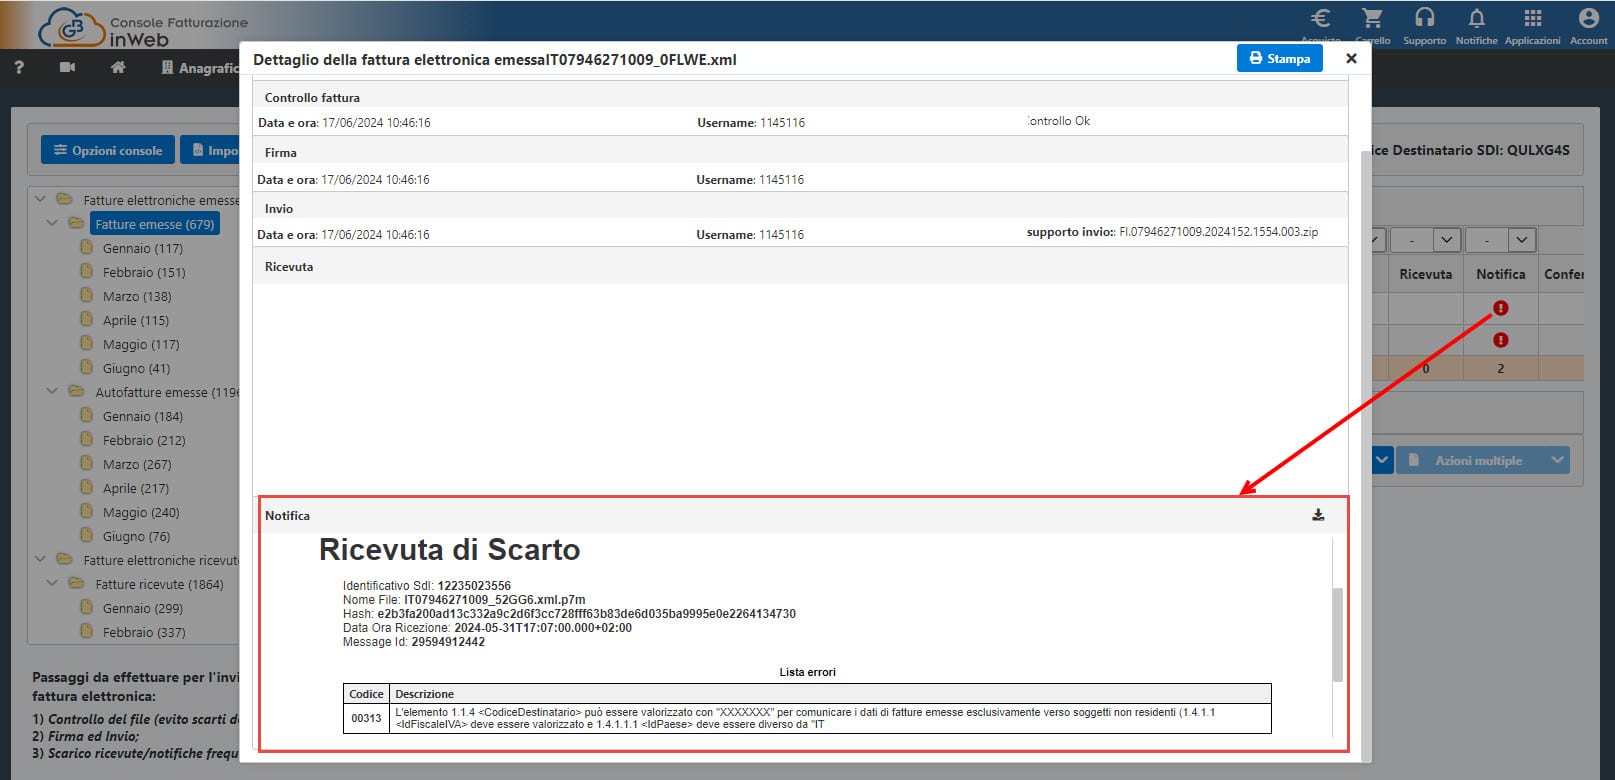Click the video camera icon

click(67, 67)
